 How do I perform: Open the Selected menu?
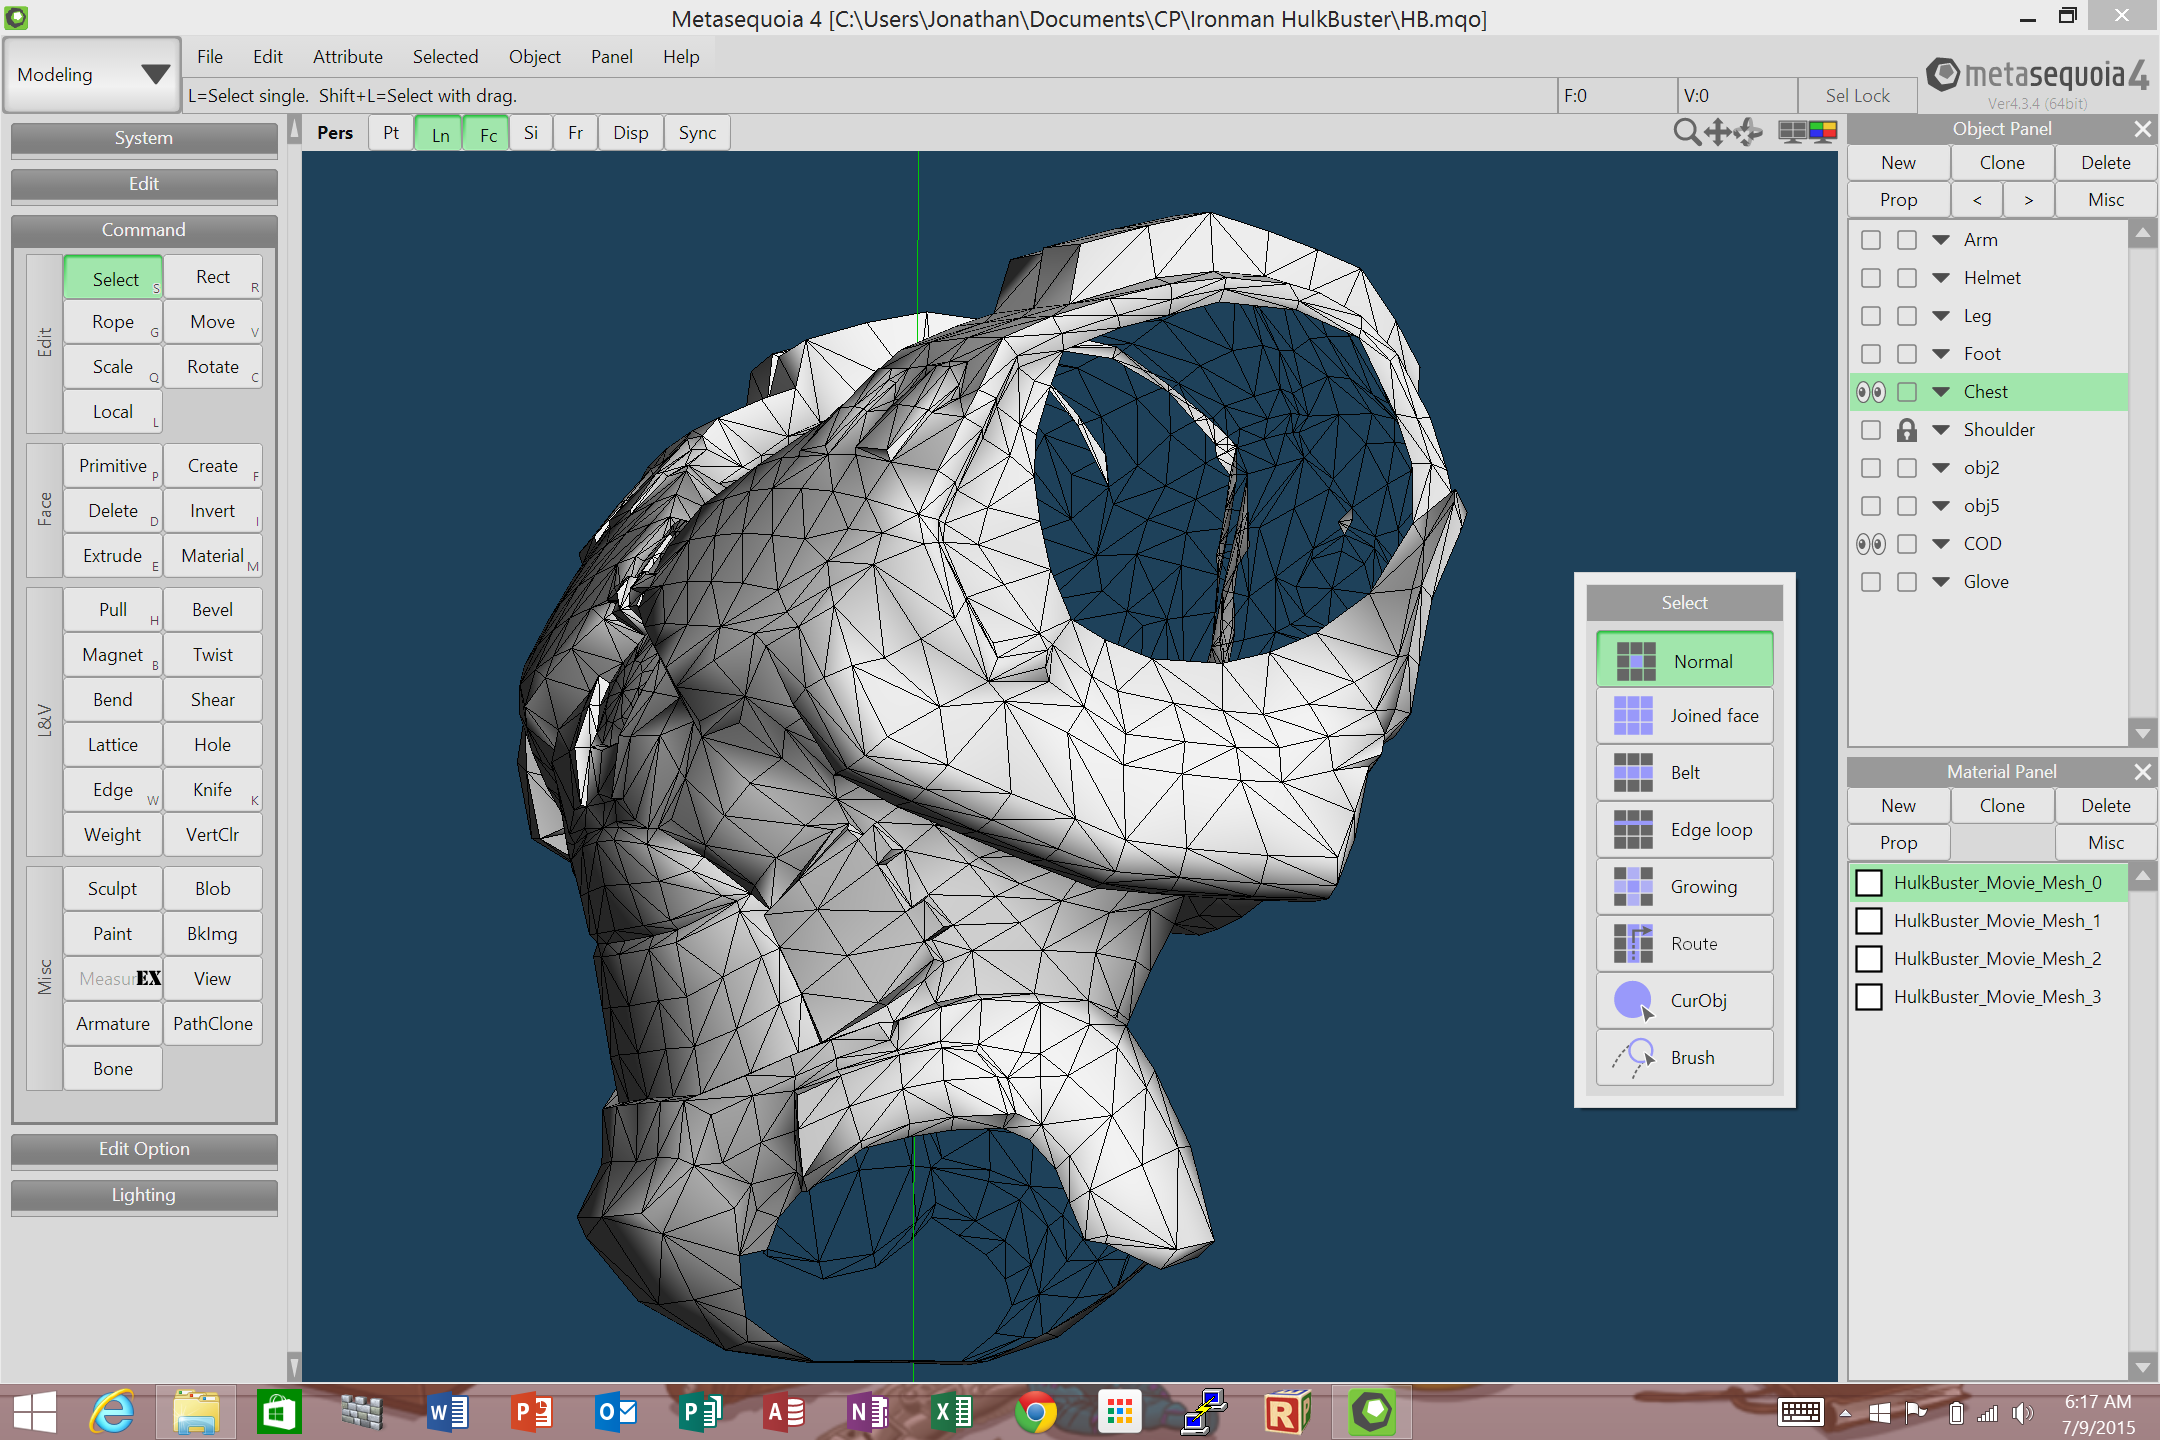pos(446,57)
